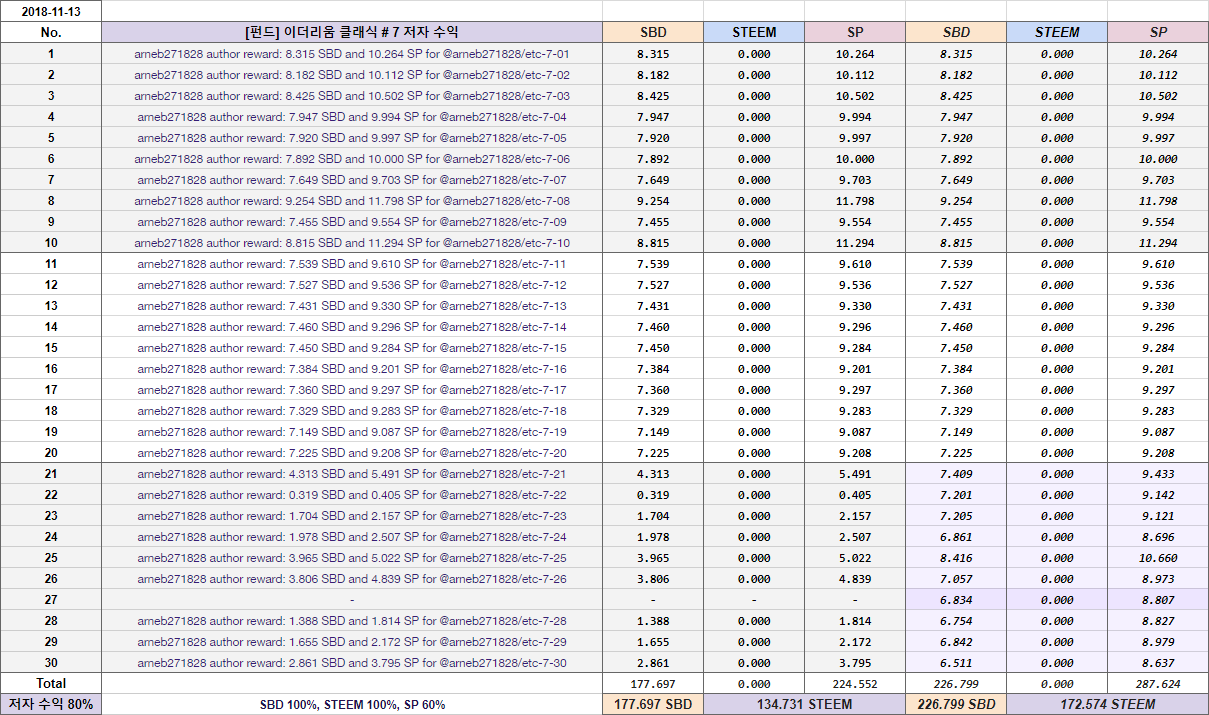Click the '172.574 STEEM' summary cell
The image size is (1209, 715).
[x=1108, y=704]
